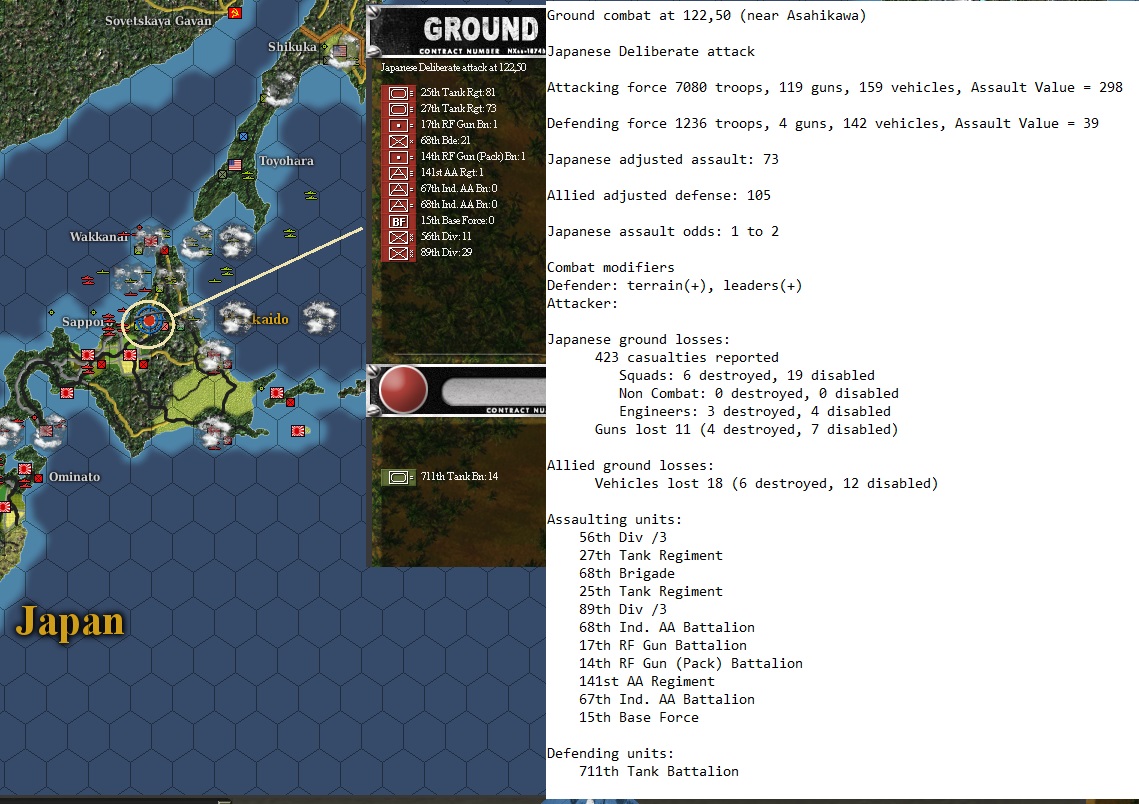The height and width of the screenshot is (804, 1139).
Task: Click '15th Base Force' in report
Action: click(x=639, y=717)
